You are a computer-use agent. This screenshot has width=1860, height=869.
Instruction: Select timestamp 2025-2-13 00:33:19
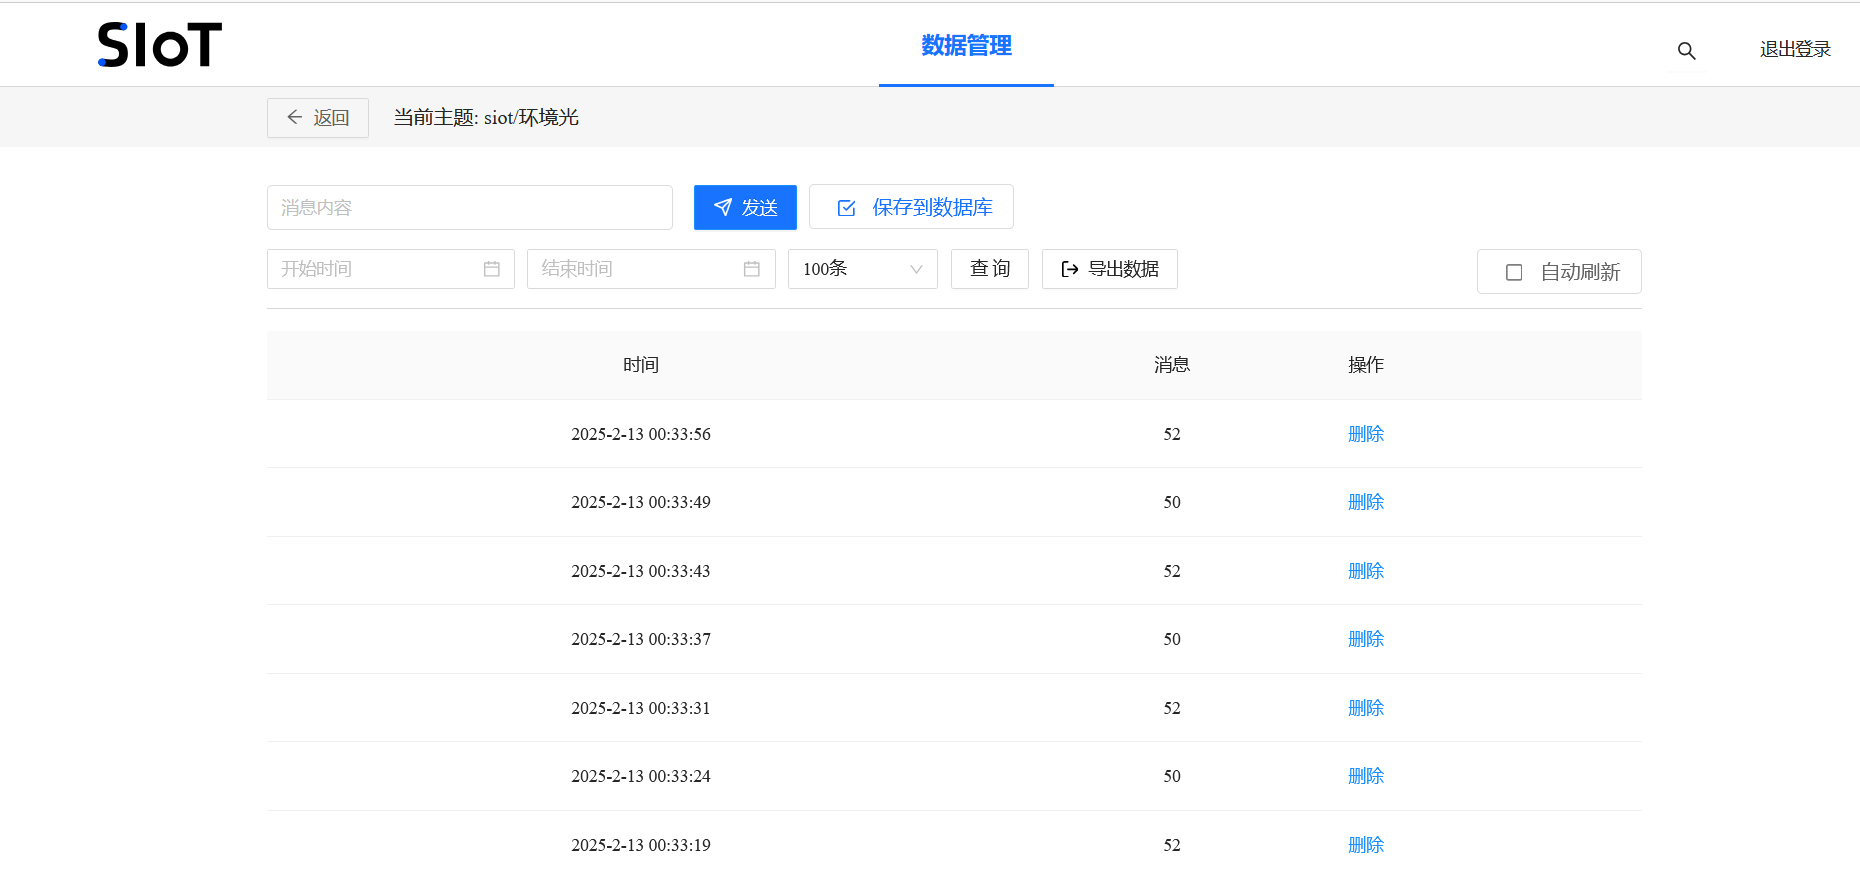pos(641,845)
